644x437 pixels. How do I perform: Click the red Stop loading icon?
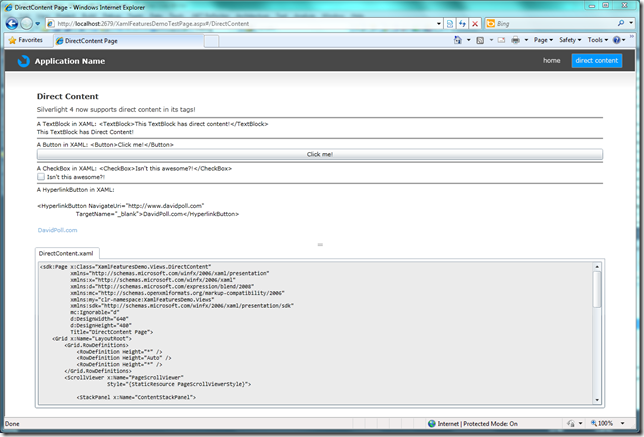click(x=475, y=24)
